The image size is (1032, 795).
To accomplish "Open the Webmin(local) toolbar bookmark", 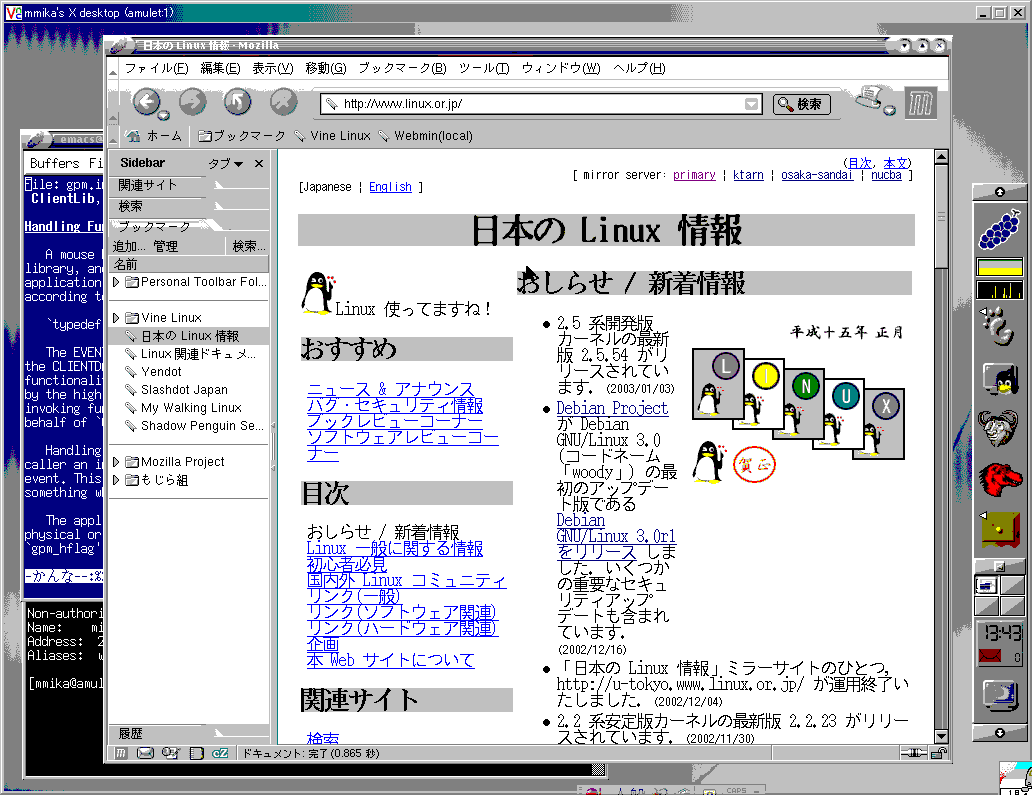I will tap(425, 136).
